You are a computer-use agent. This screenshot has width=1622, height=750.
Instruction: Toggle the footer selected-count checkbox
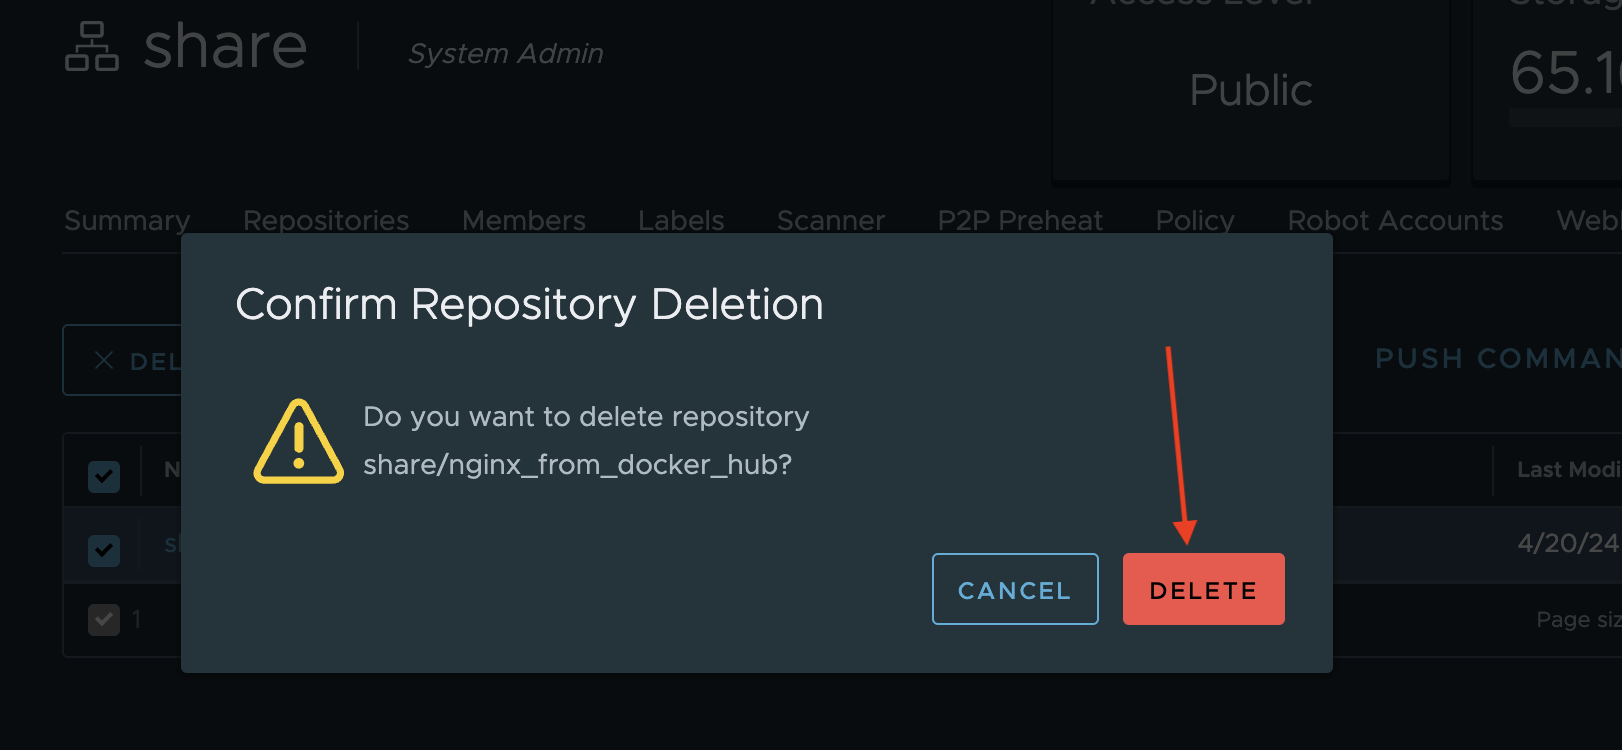coord(104,619)
